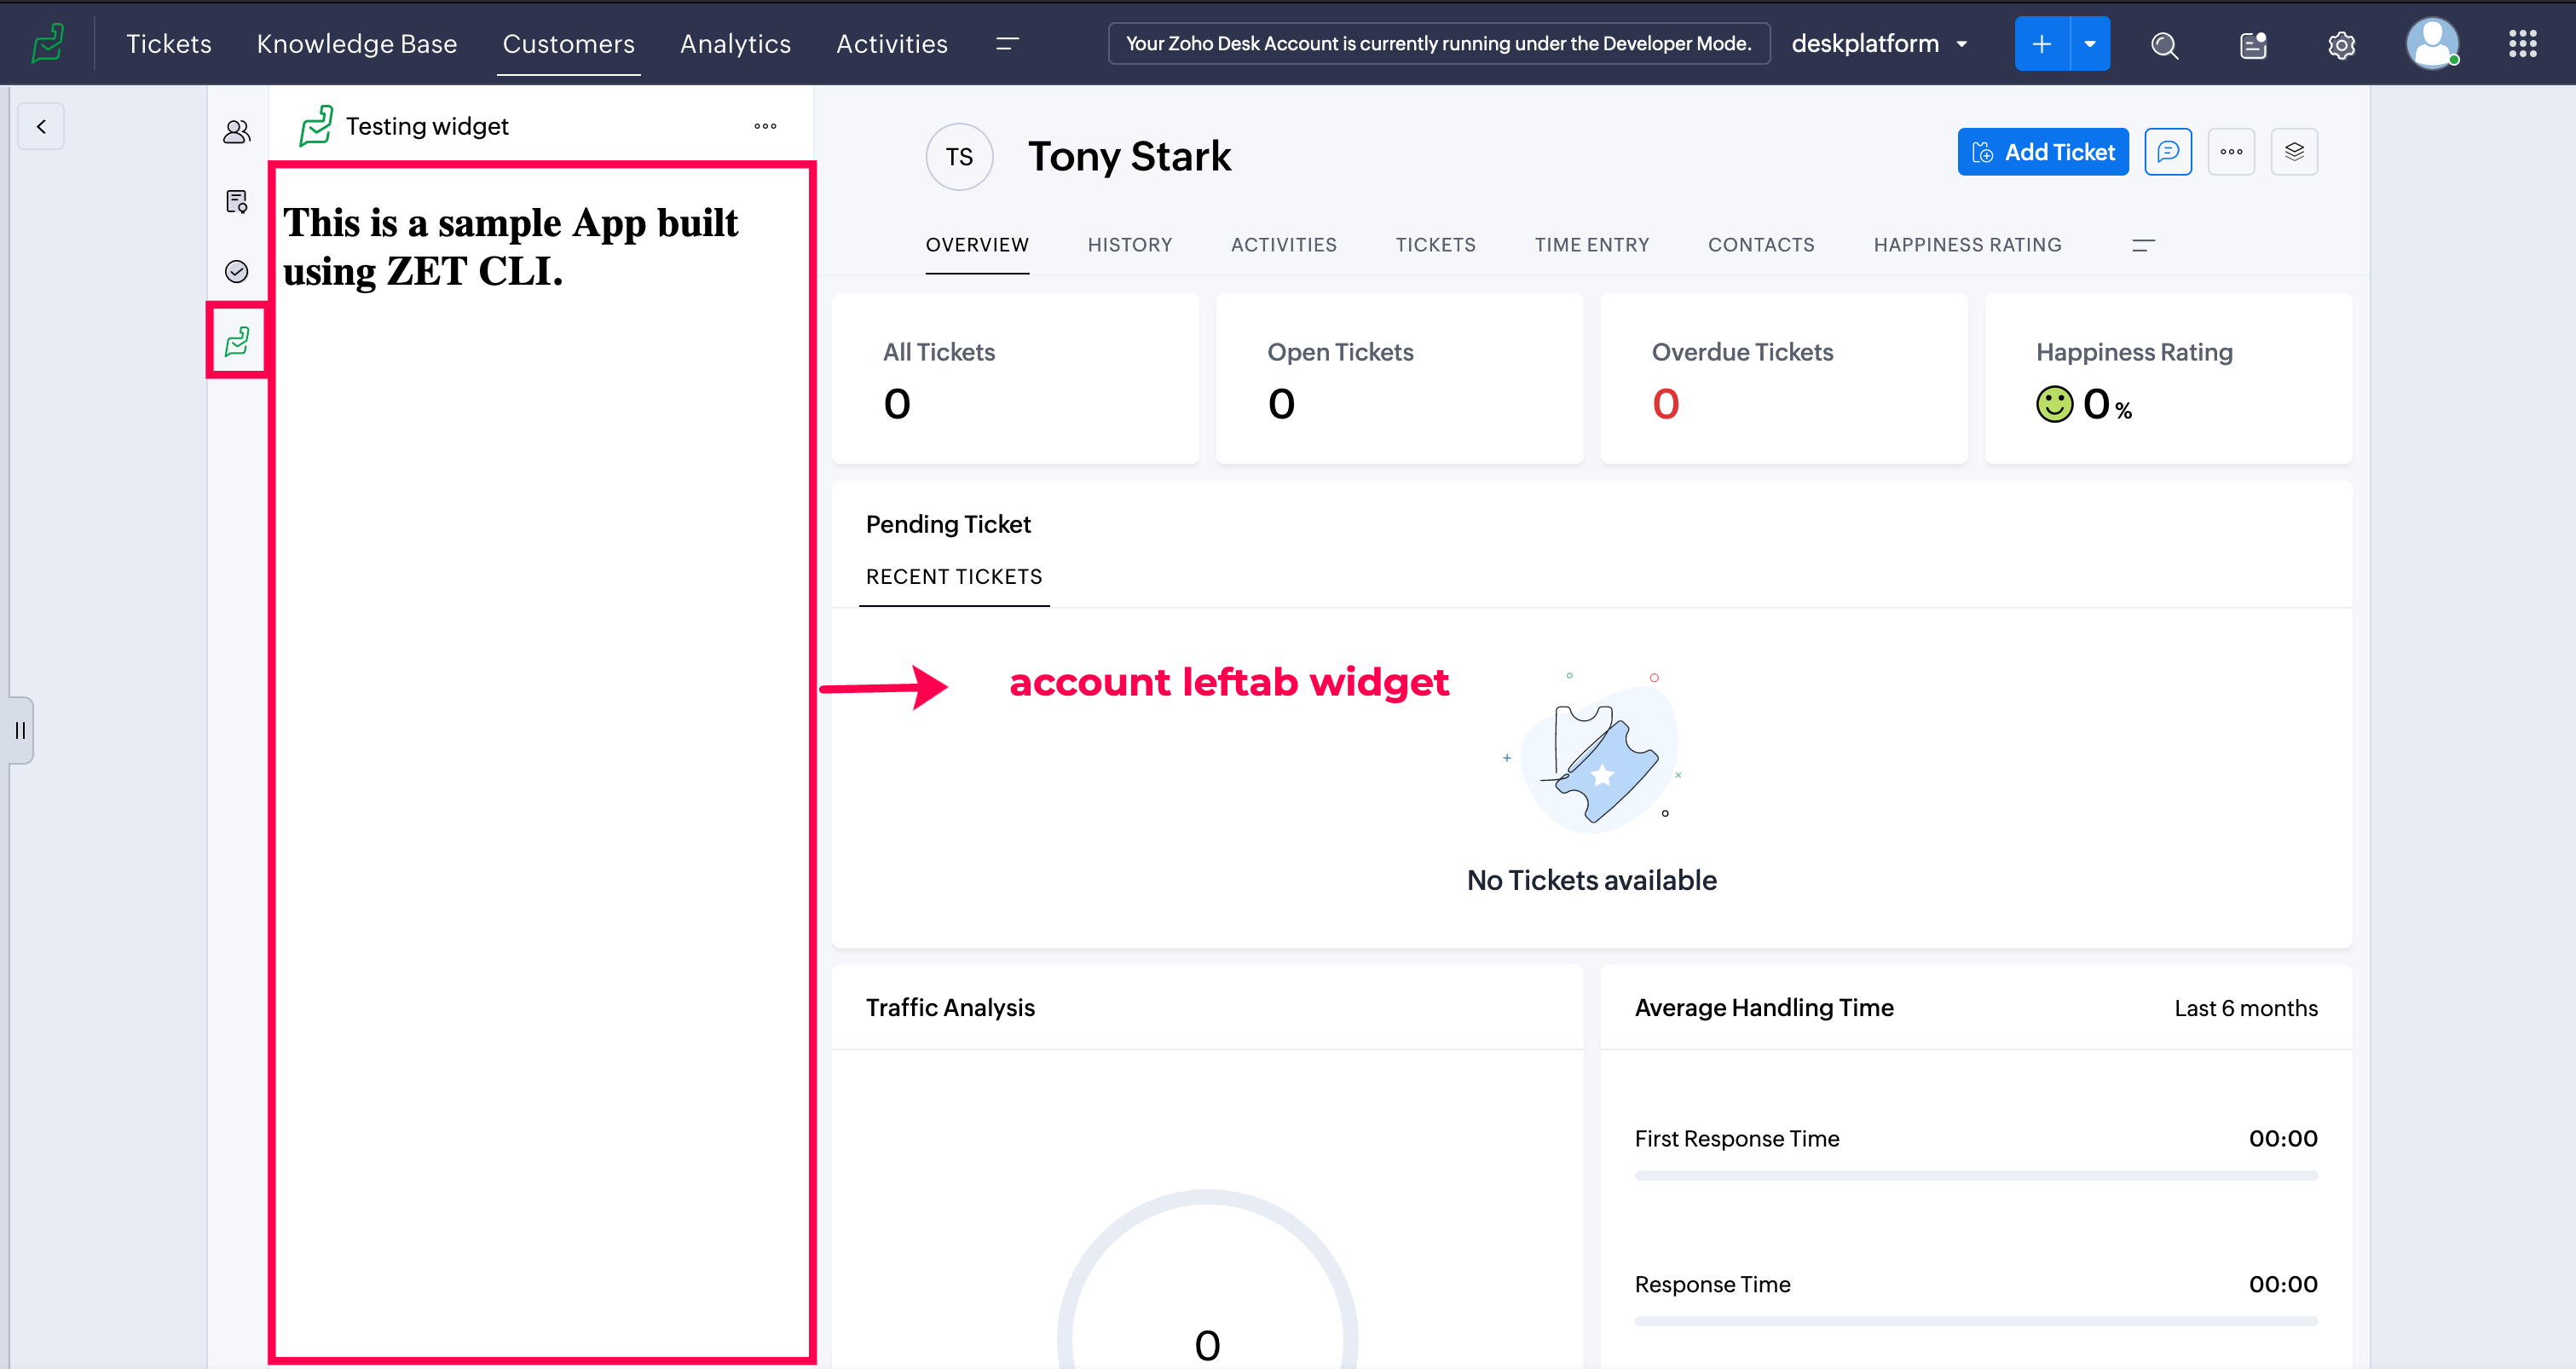The height and width of the screenshot is (1369, 2576).
Task: Open Testing widget more options menu
Action: (x=765, y=126)
